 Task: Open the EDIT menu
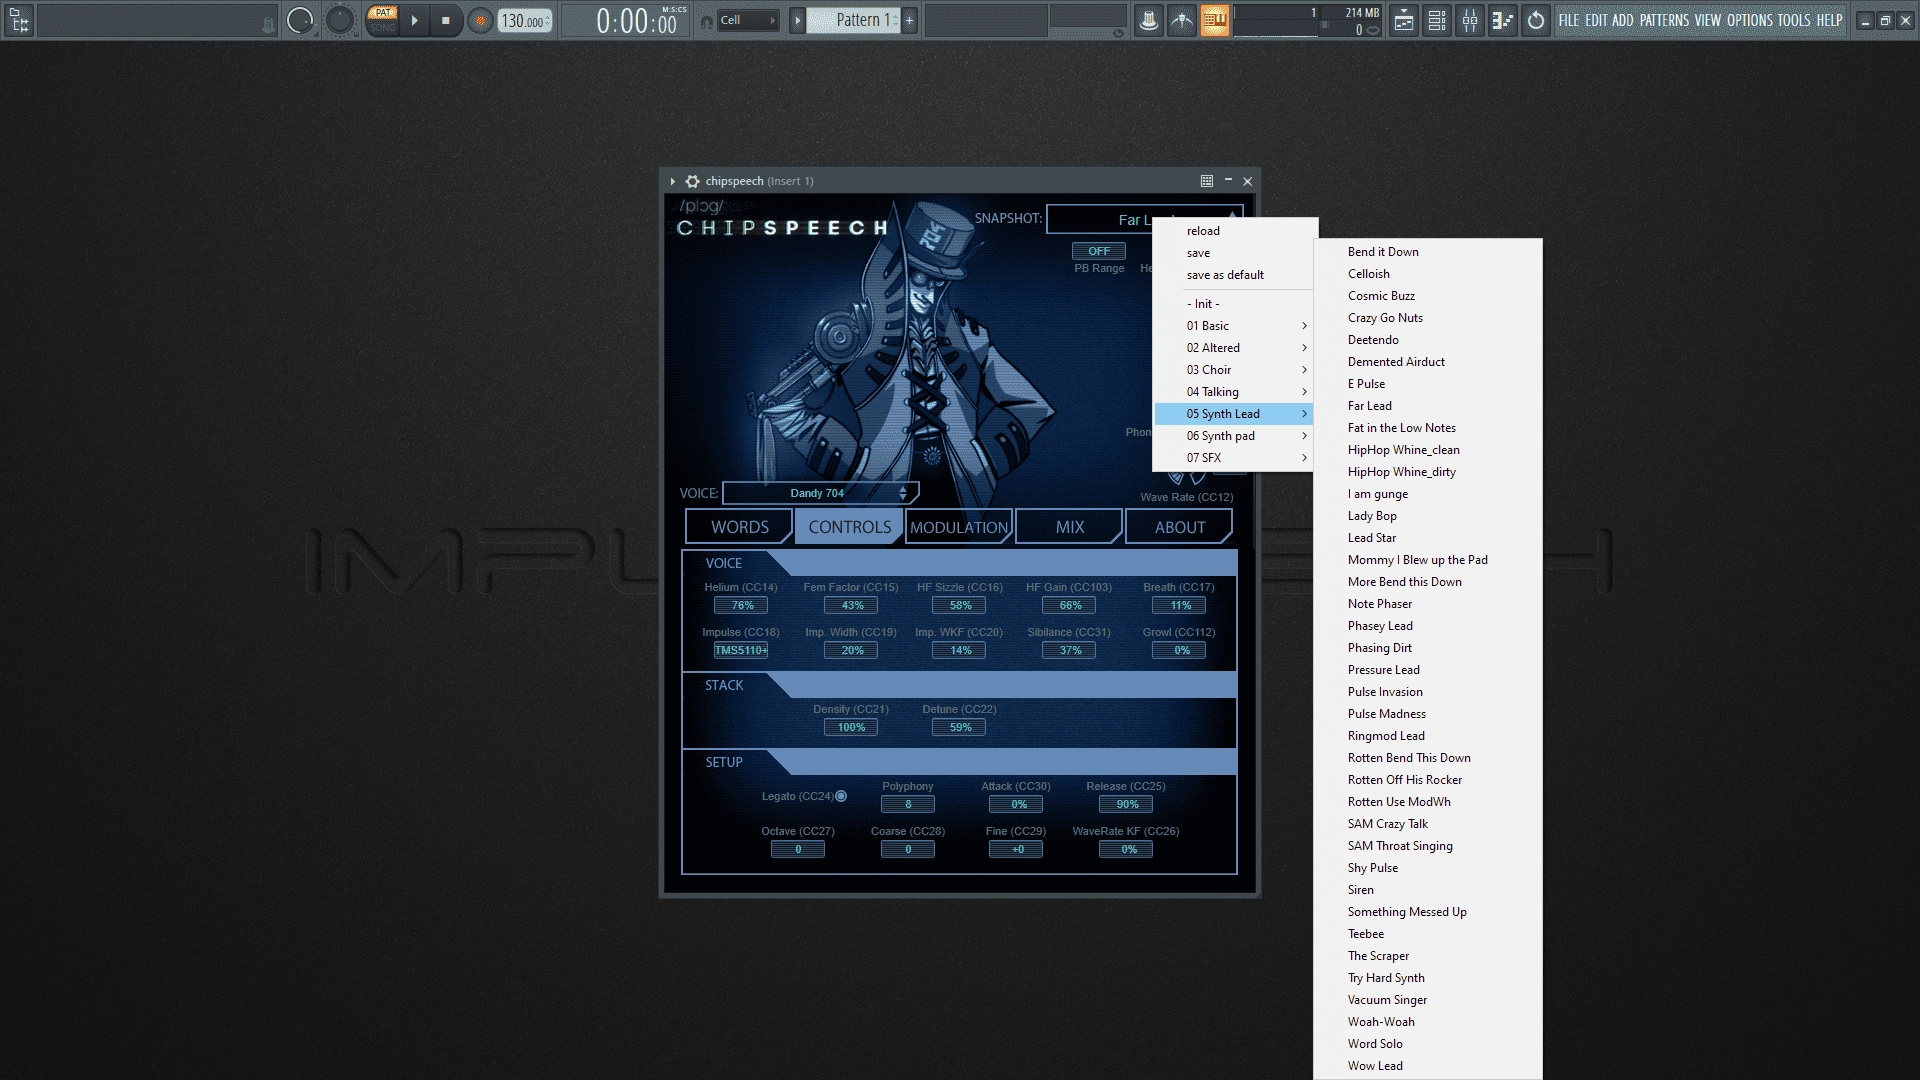point(1596,20)
